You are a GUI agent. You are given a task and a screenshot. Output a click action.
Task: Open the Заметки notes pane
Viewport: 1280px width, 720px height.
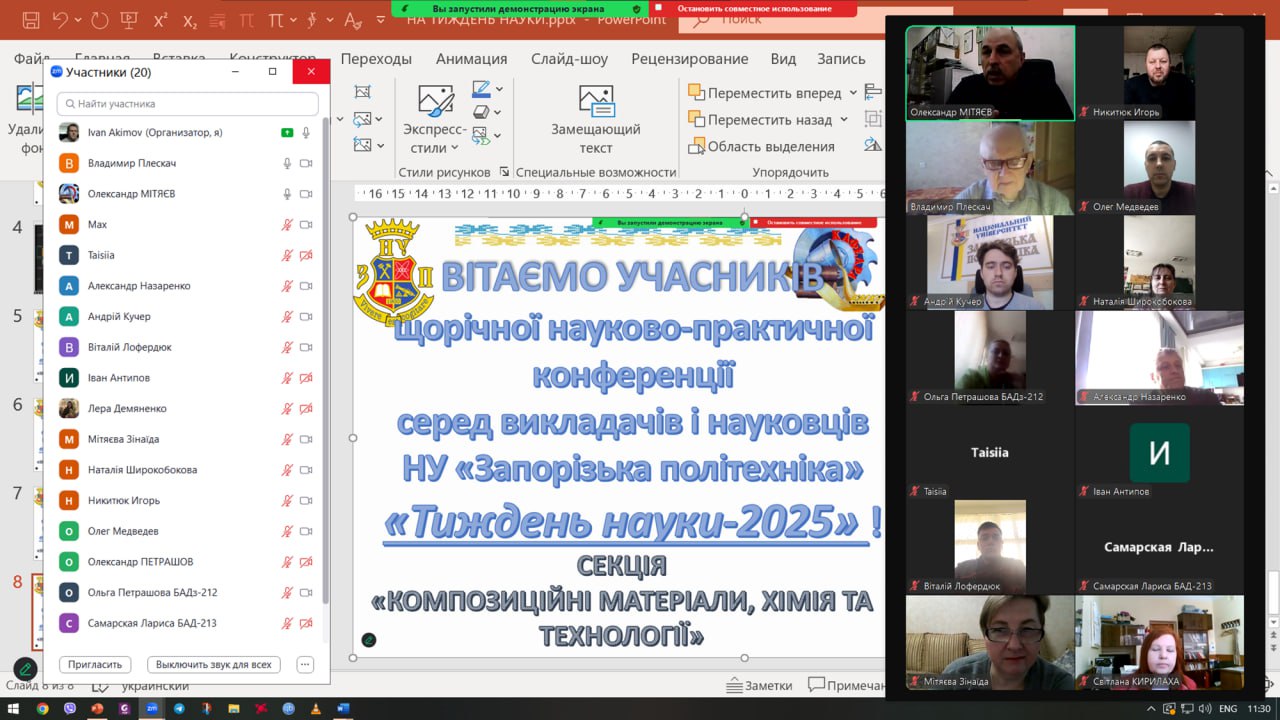click(758, 685)
